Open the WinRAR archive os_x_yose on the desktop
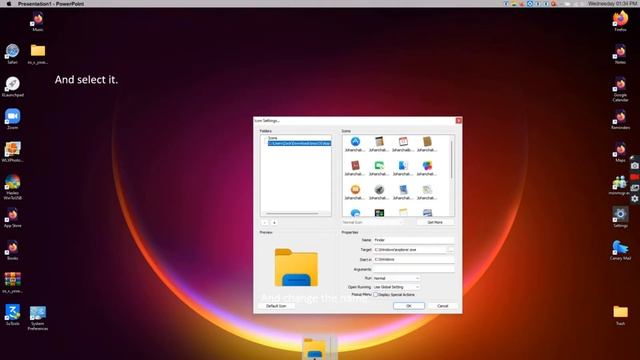Viewport: 640px width, 360px height. click(12, 282)
